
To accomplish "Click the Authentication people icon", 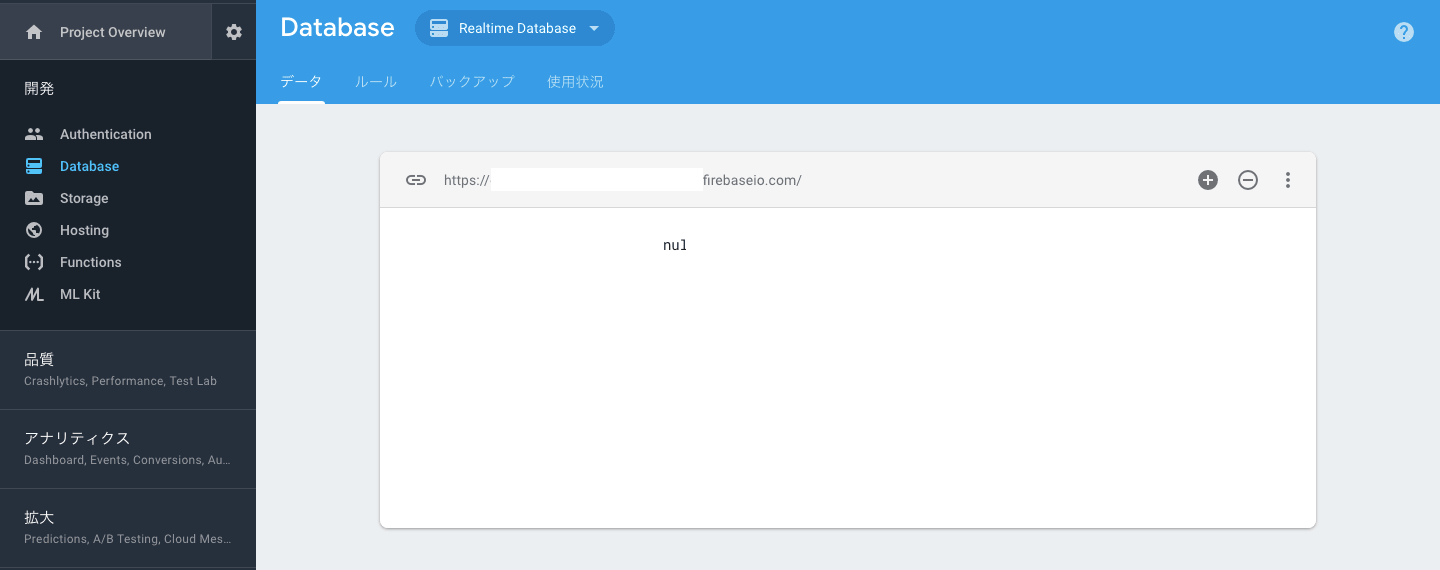I will pos(34,134).
